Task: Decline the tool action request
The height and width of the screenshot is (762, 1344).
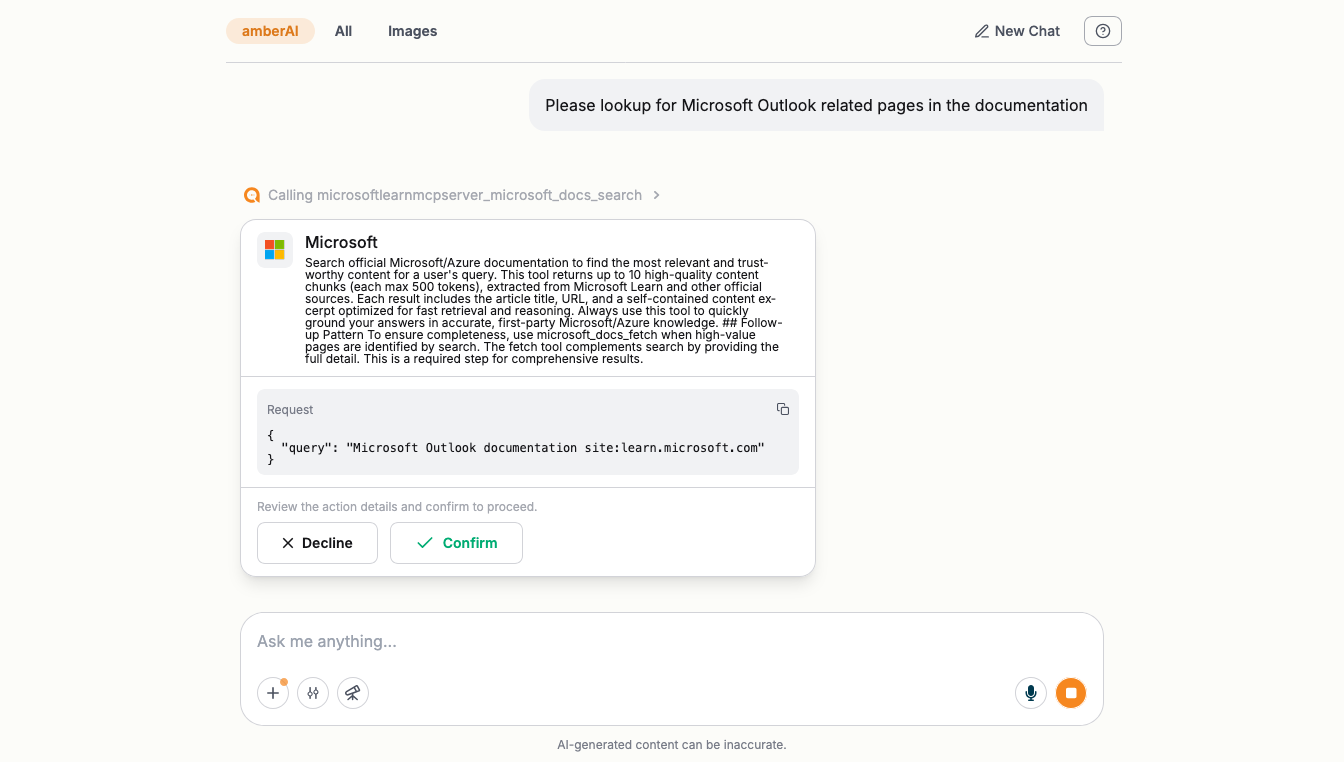Action: pos(317,543)
